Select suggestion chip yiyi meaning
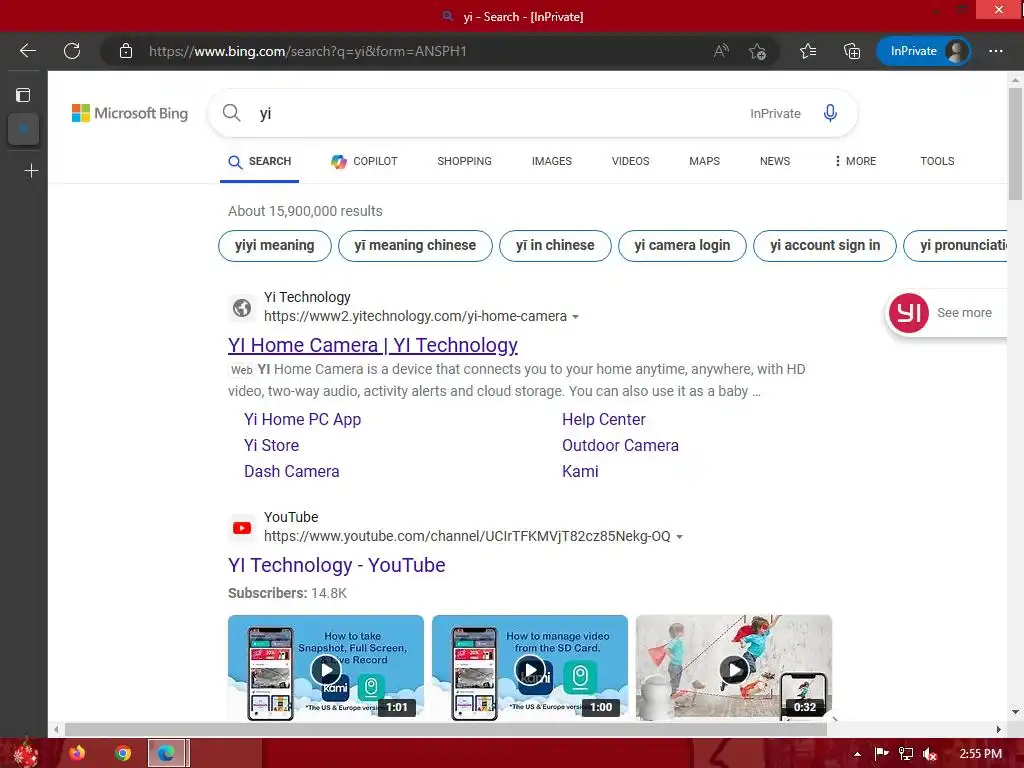The width and height of the screenshot is (1024, 768). point(275,246)
